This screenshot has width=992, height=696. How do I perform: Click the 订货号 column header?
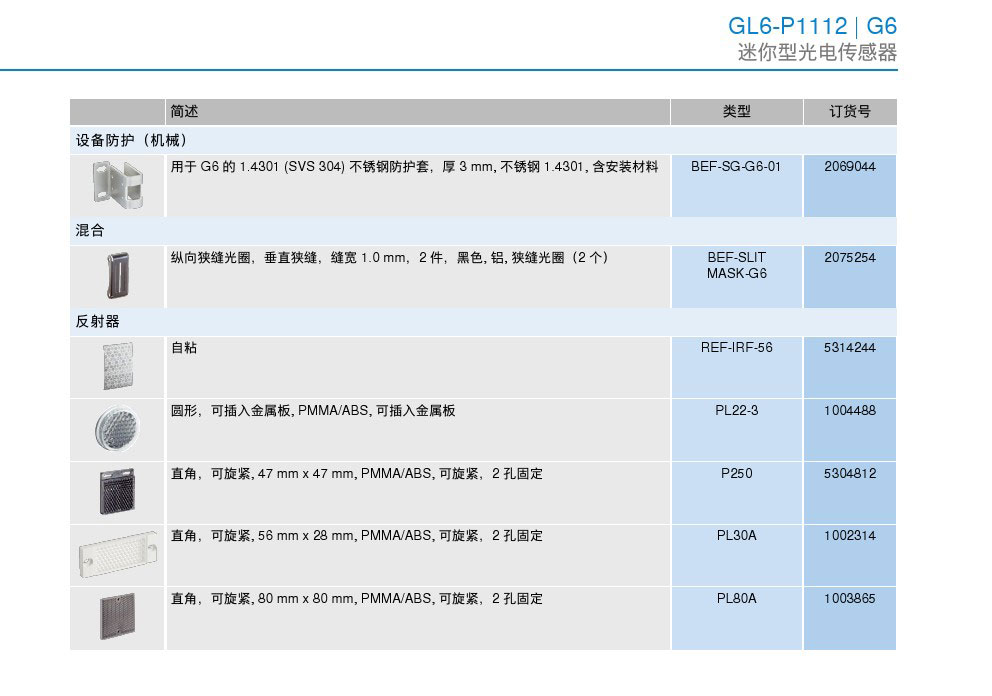pyautogui.click(x=850, y=111)
